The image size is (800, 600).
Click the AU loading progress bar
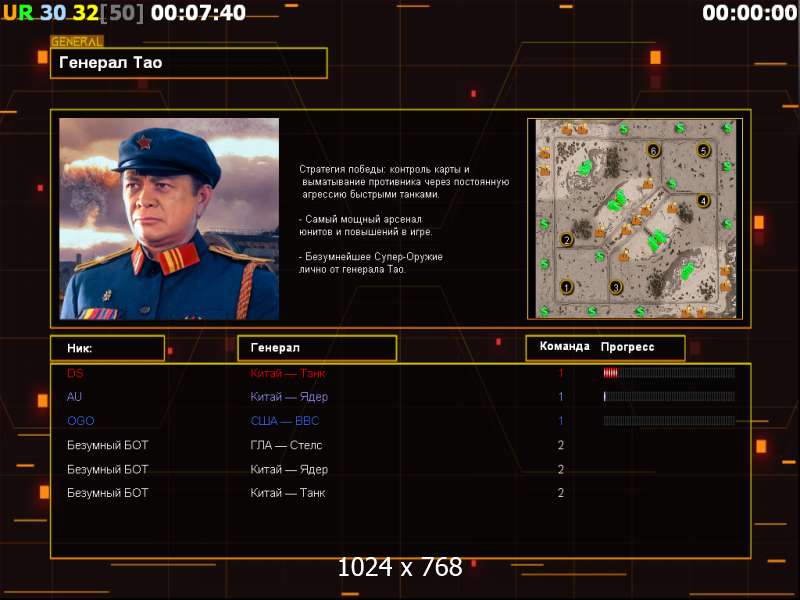tap(669, 396)
